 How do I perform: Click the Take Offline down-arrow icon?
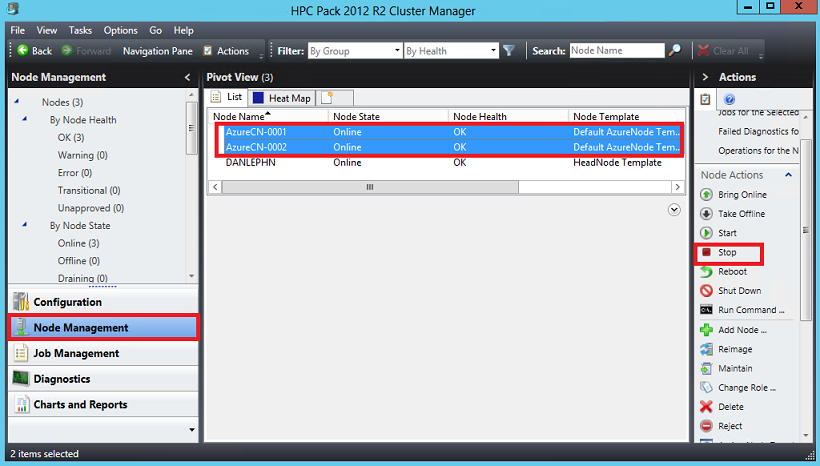pos(706,214)
